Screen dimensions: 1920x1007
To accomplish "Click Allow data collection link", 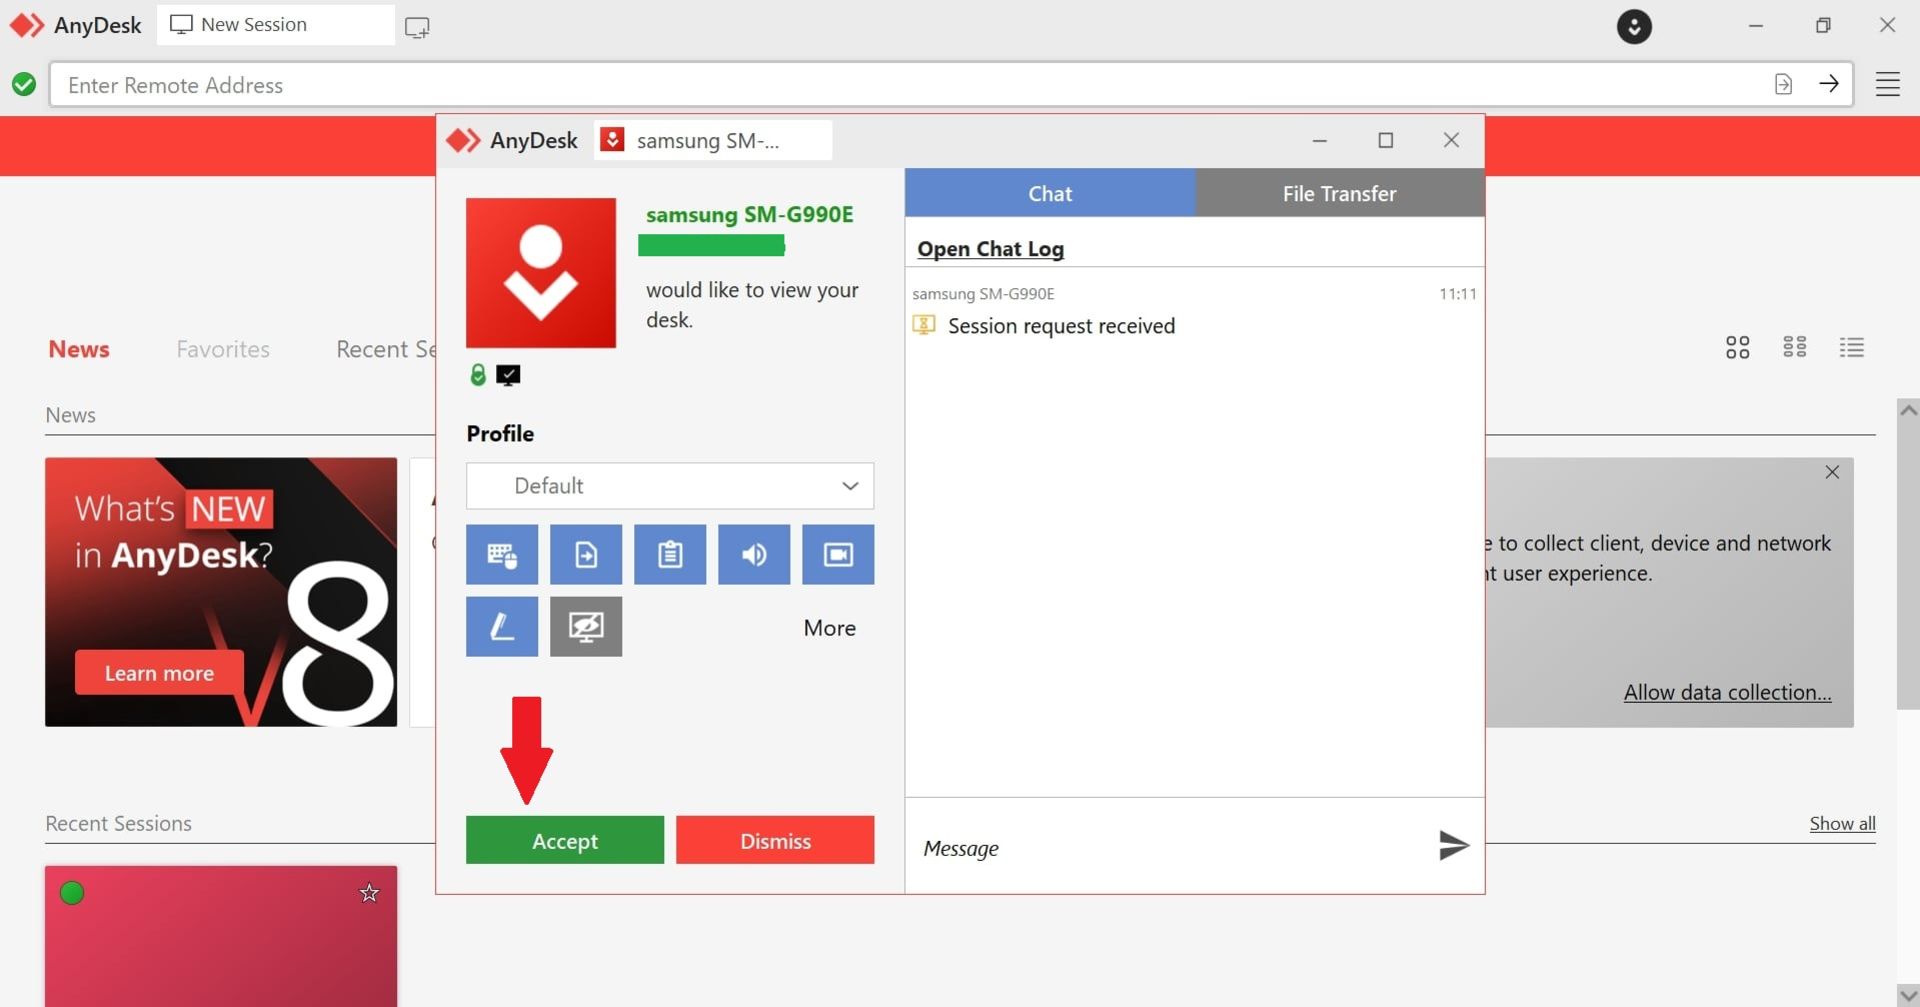I will point(1727,692).
